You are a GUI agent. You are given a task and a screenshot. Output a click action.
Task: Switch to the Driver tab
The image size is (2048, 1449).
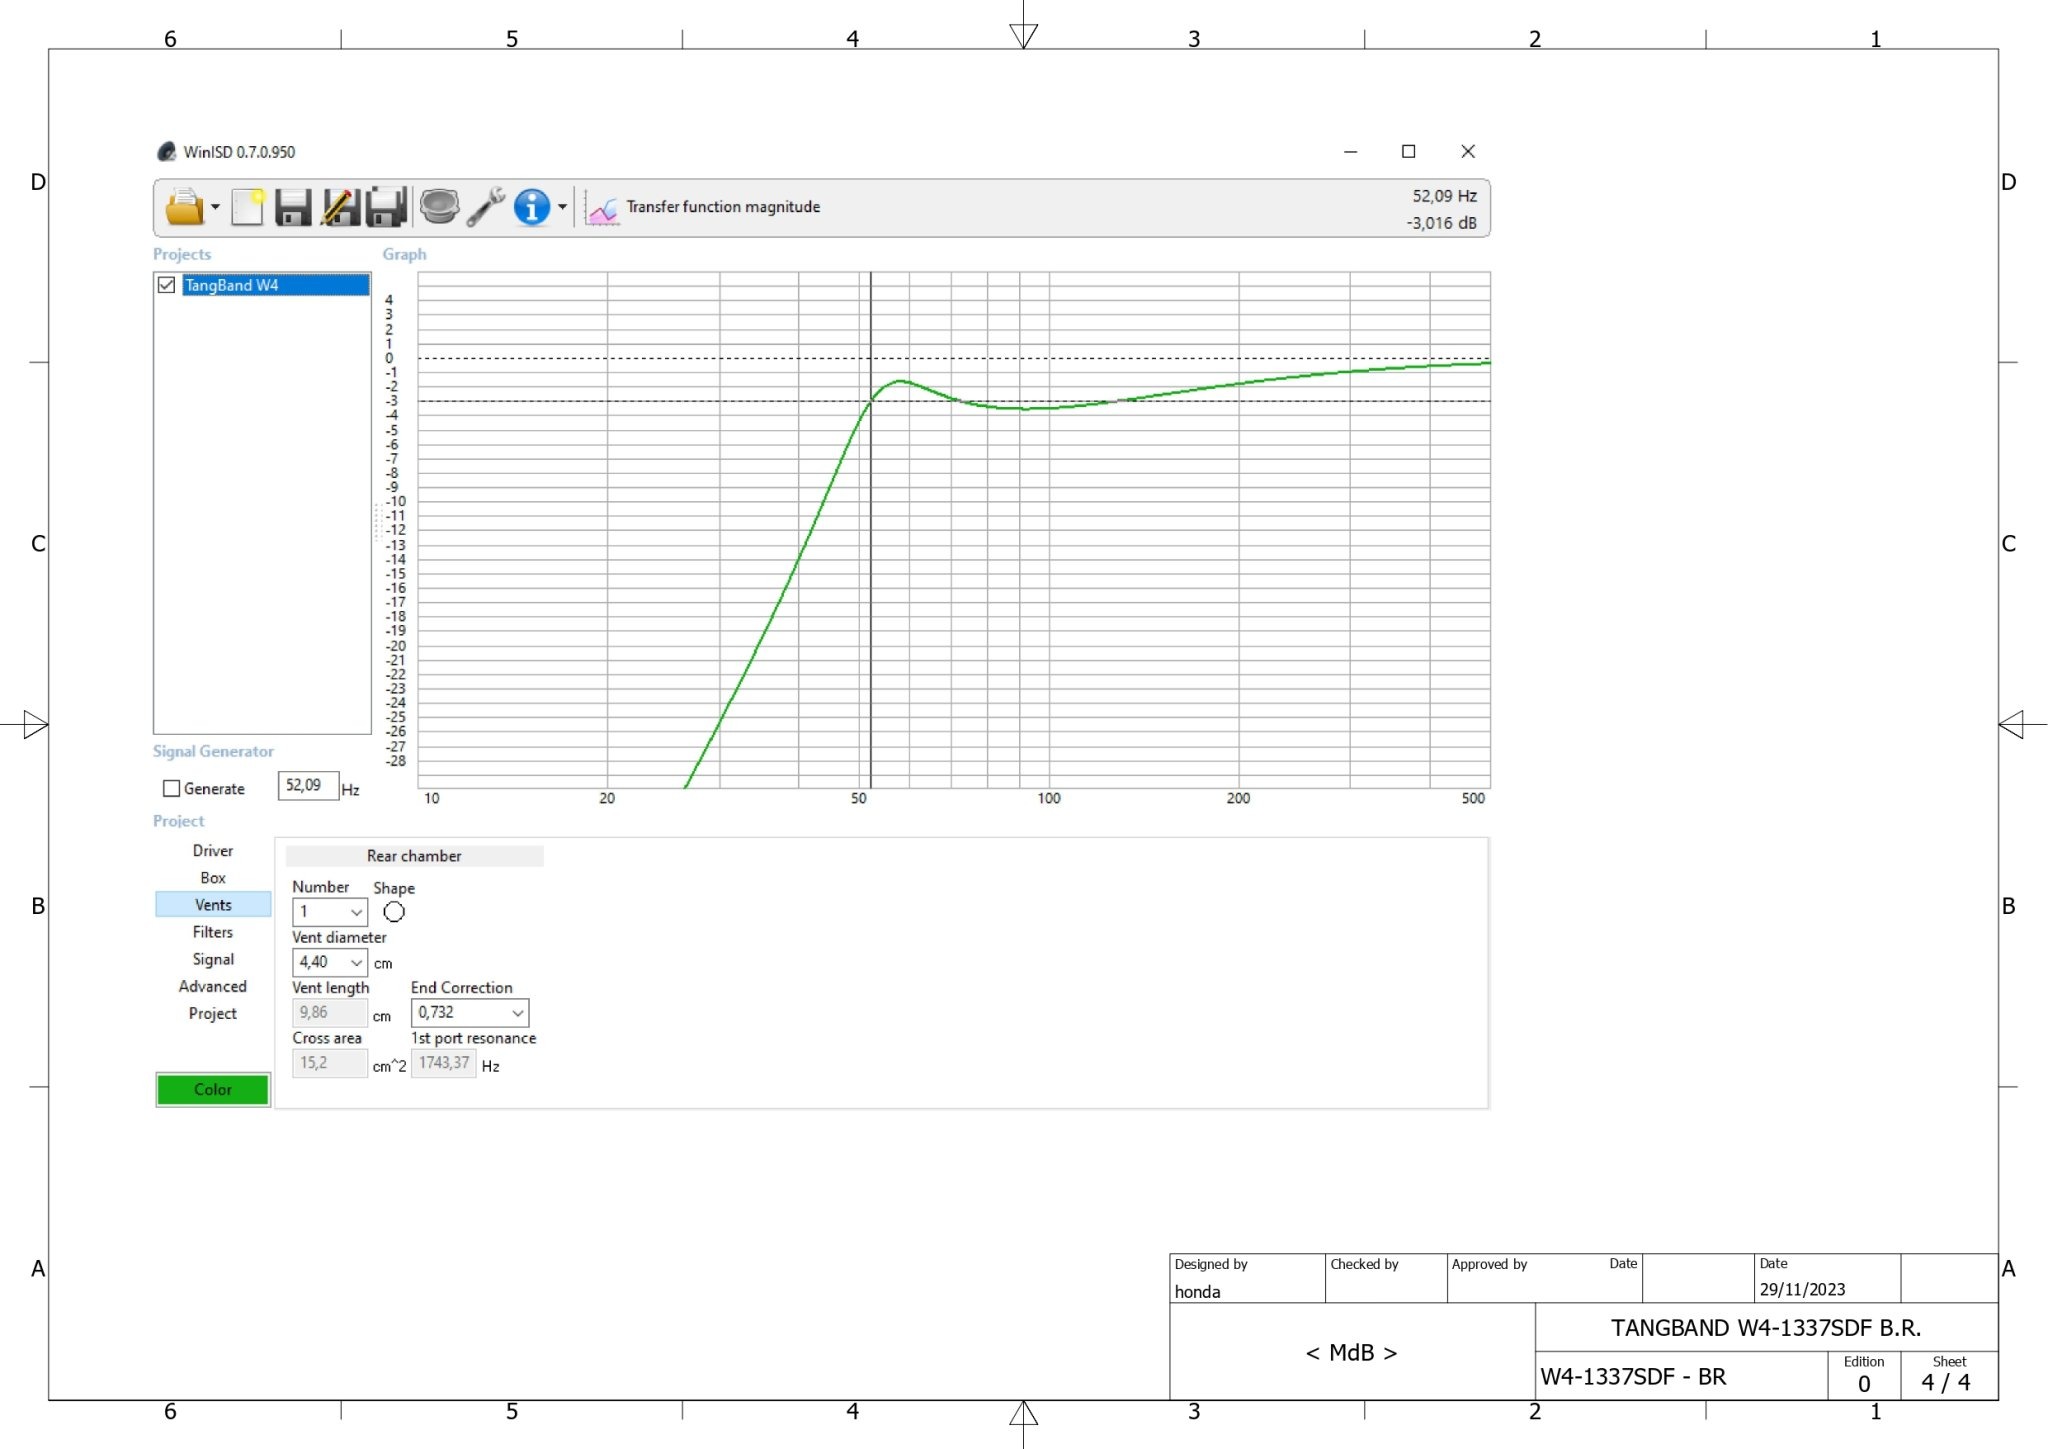(213, 851)
